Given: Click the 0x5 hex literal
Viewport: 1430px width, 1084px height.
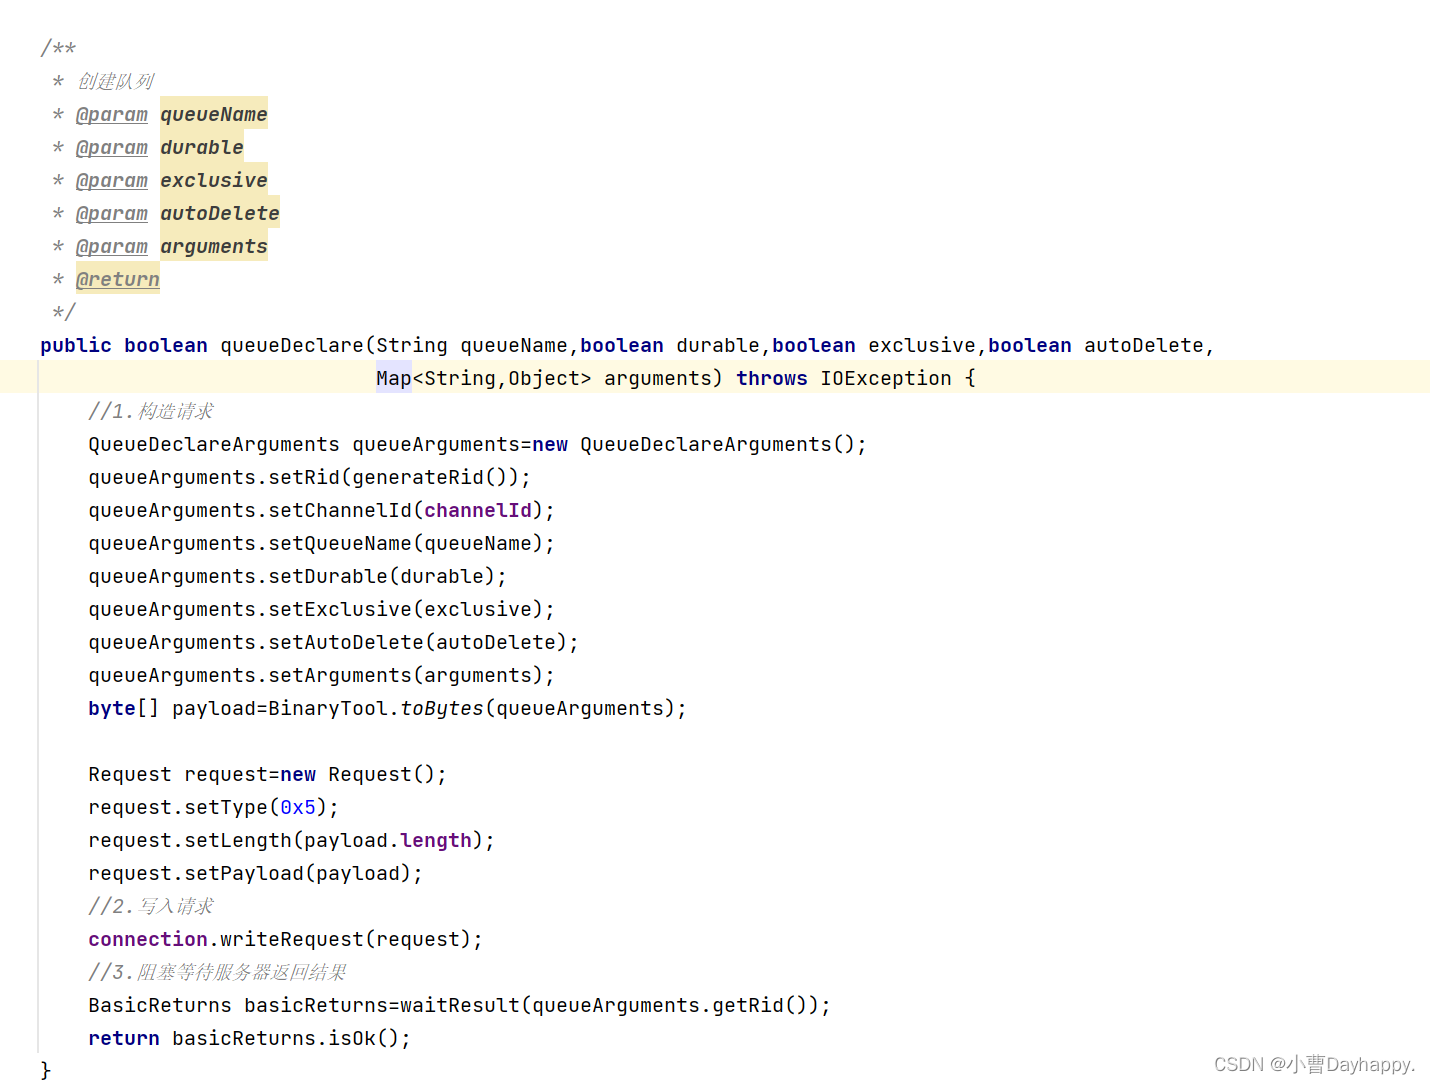Looking at the screenshot, I should click(x=298, y=807).
